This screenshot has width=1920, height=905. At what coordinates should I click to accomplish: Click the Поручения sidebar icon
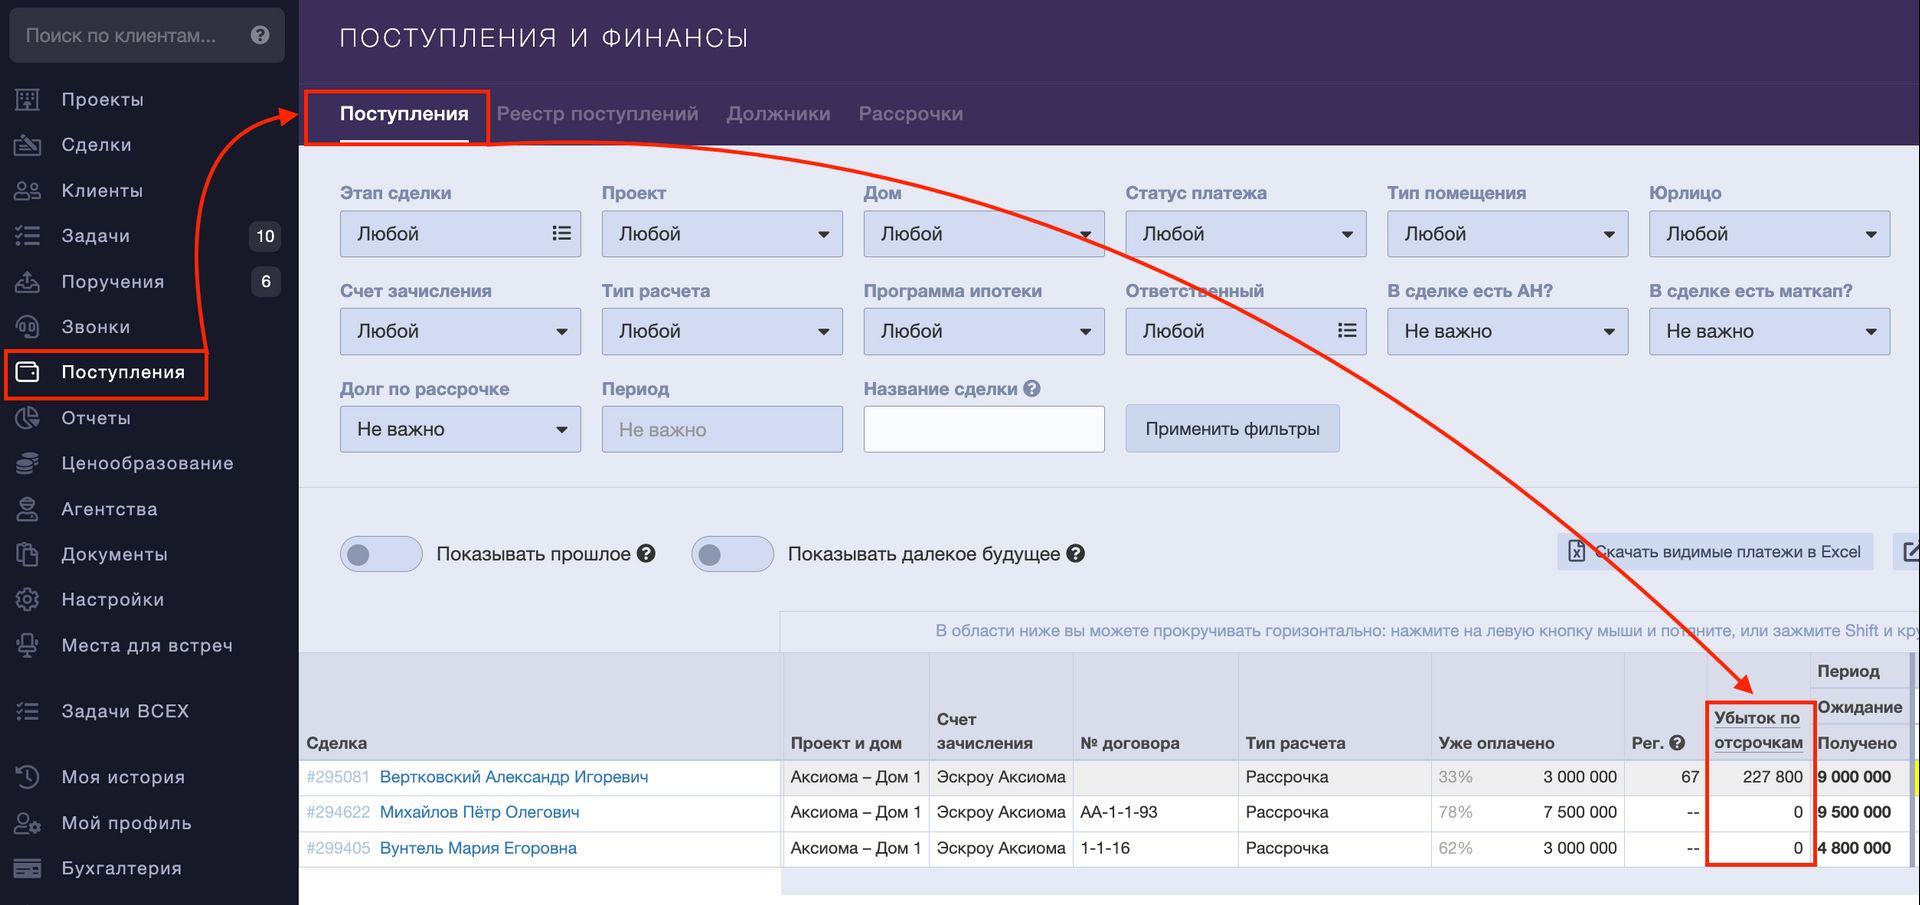pos(27,281)
